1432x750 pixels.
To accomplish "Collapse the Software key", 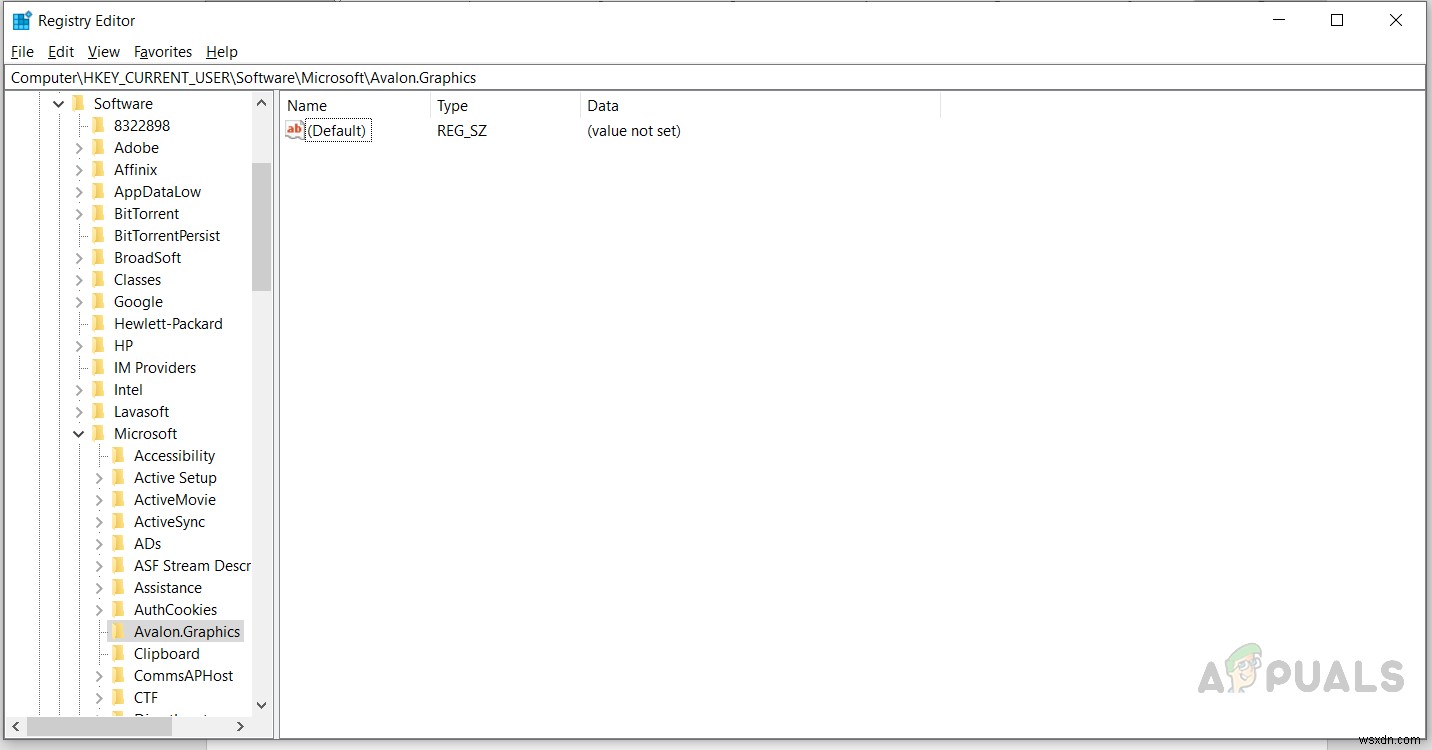I will pos(59,103).
